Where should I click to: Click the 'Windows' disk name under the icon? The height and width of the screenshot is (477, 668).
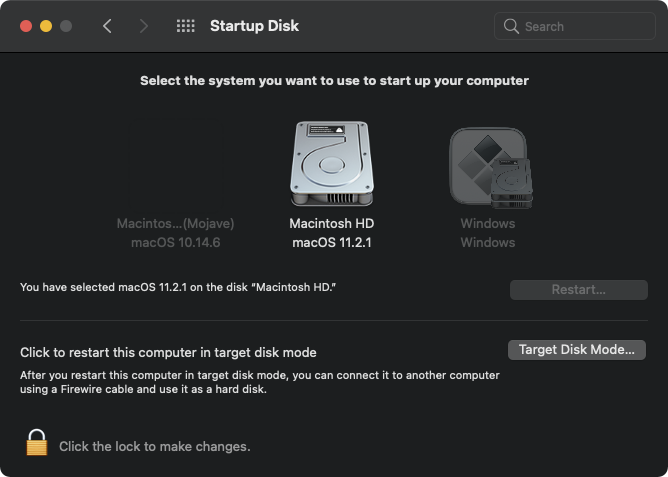(488, 223)
